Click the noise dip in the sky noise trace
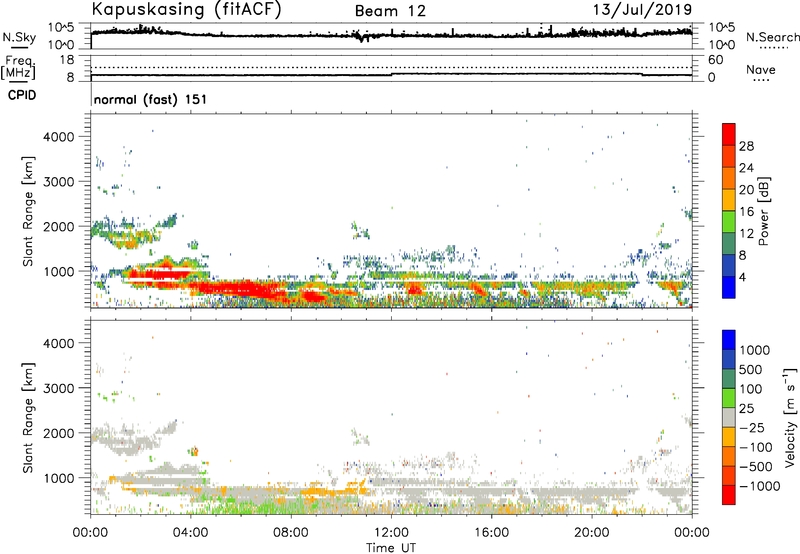Image resolution: width=800 pixels, height=554 pixels. click(x=362, y=38)
